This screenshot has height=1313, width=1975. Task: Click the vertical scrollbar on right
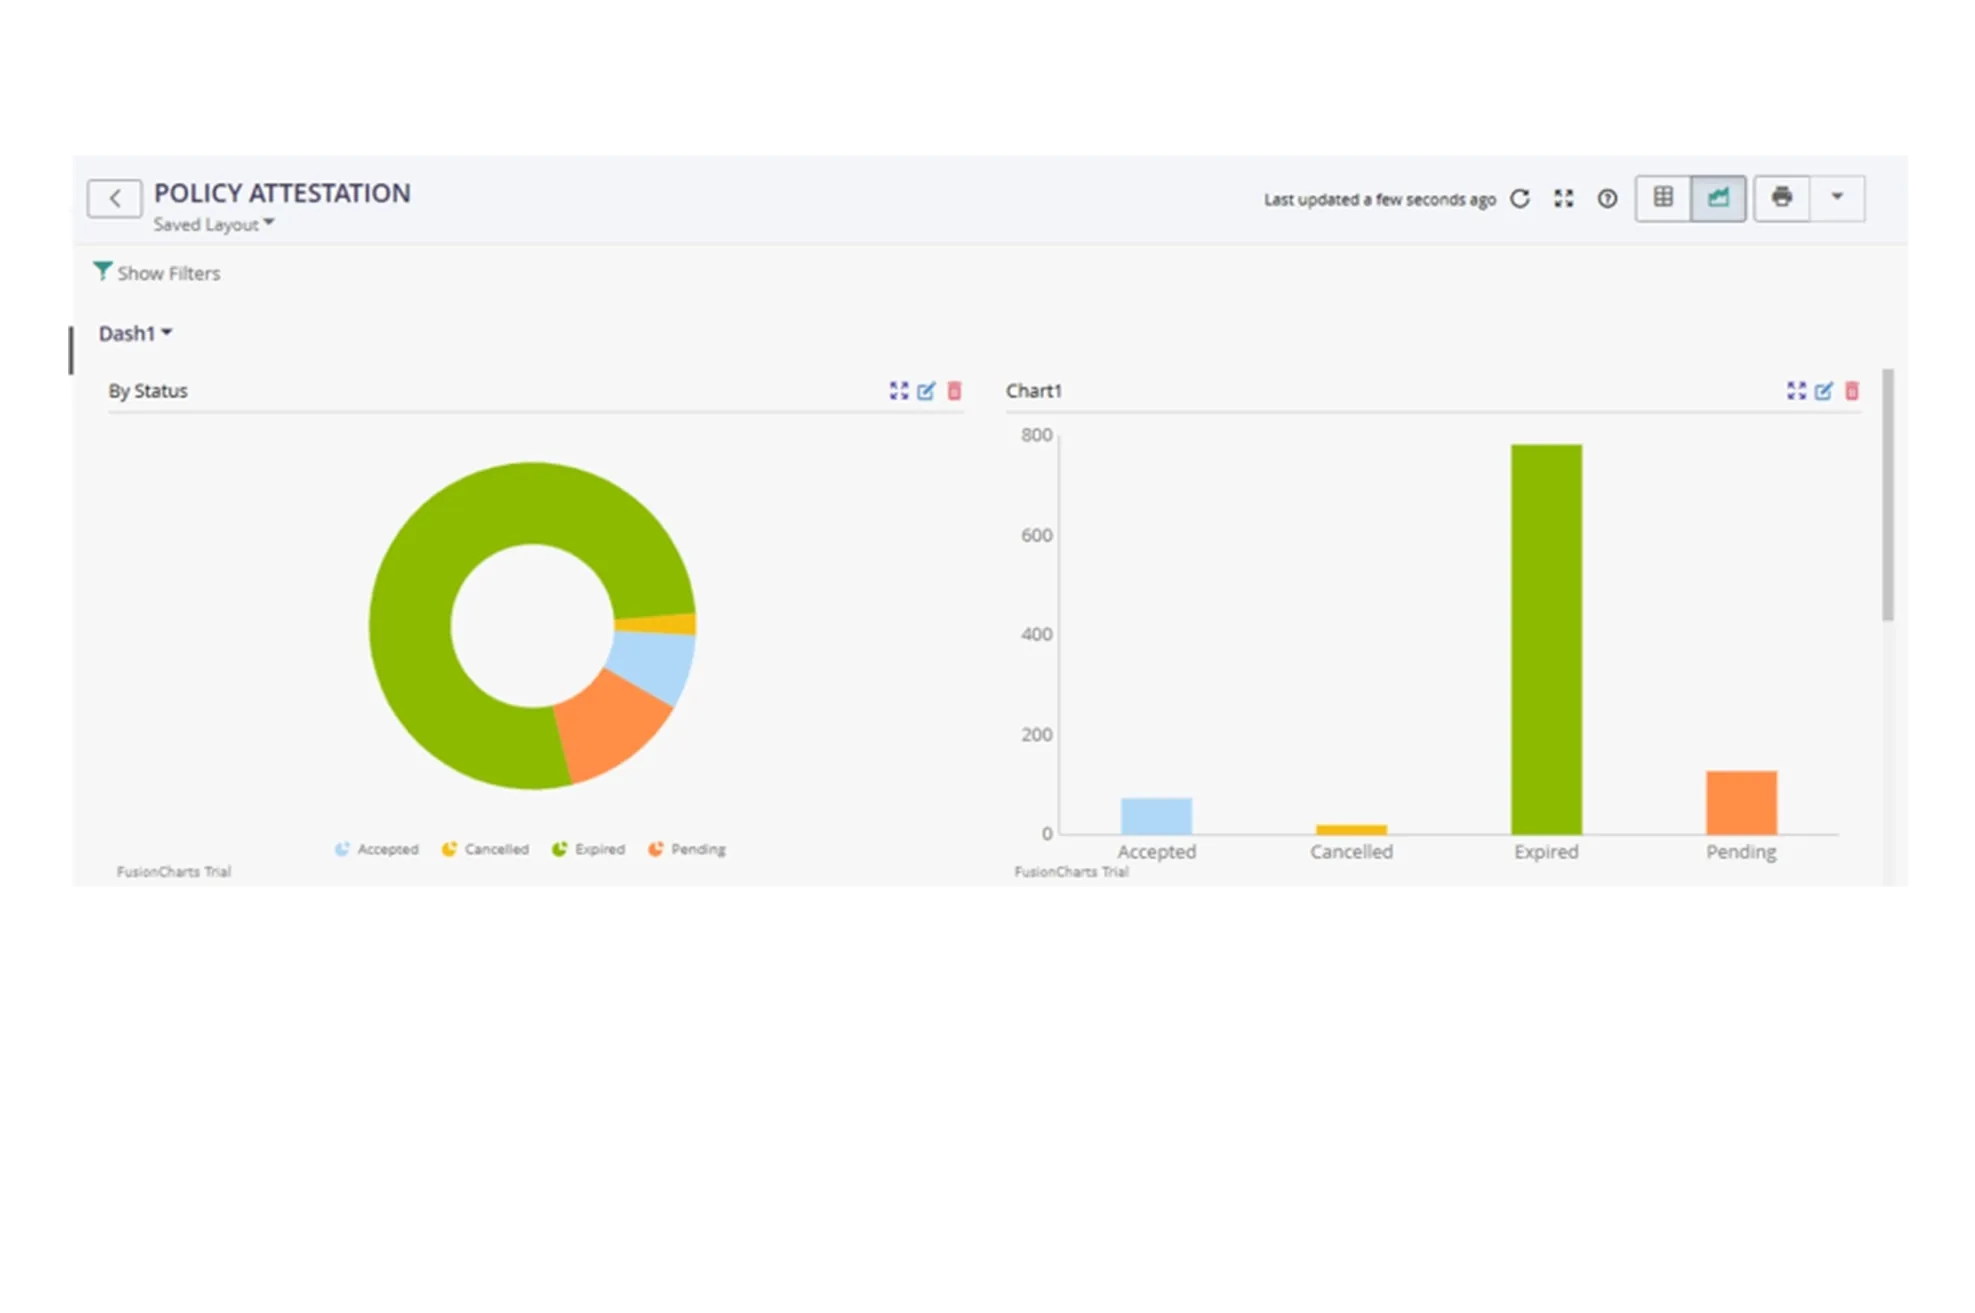tap(1888, 495)
